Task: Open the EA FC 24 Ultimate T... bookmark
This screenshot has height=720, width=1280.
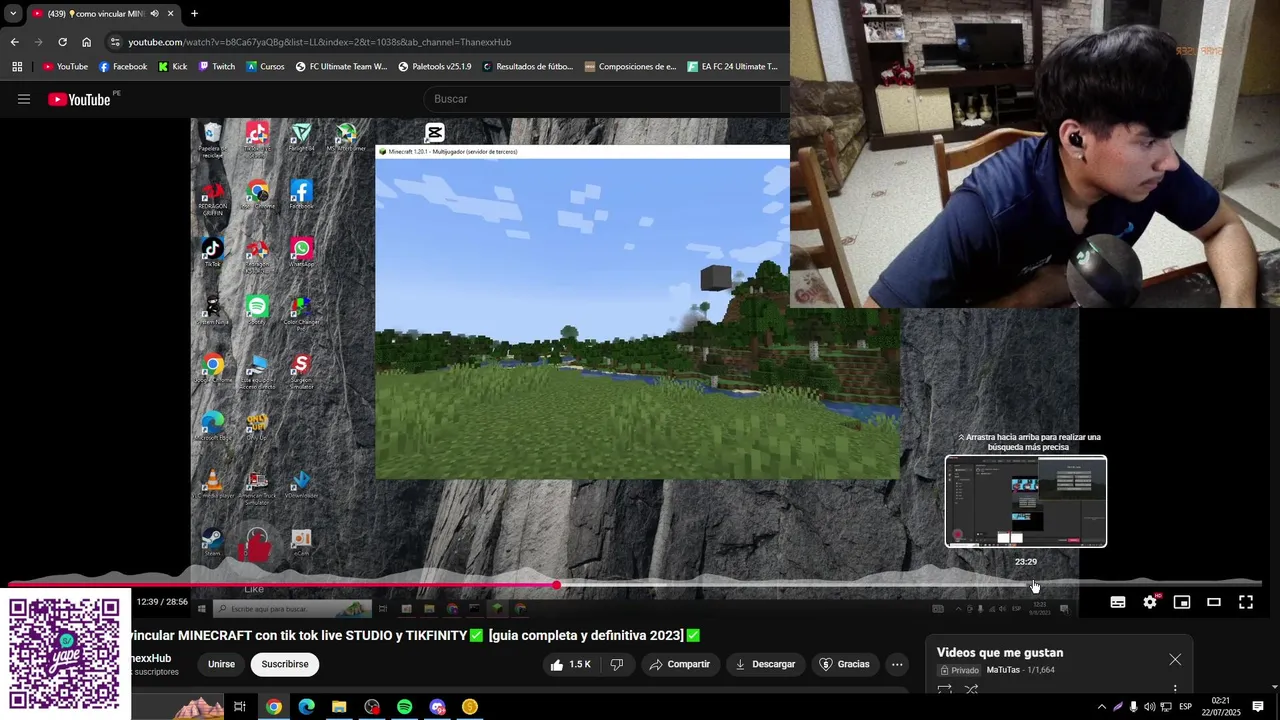Action: coord(733,67)
